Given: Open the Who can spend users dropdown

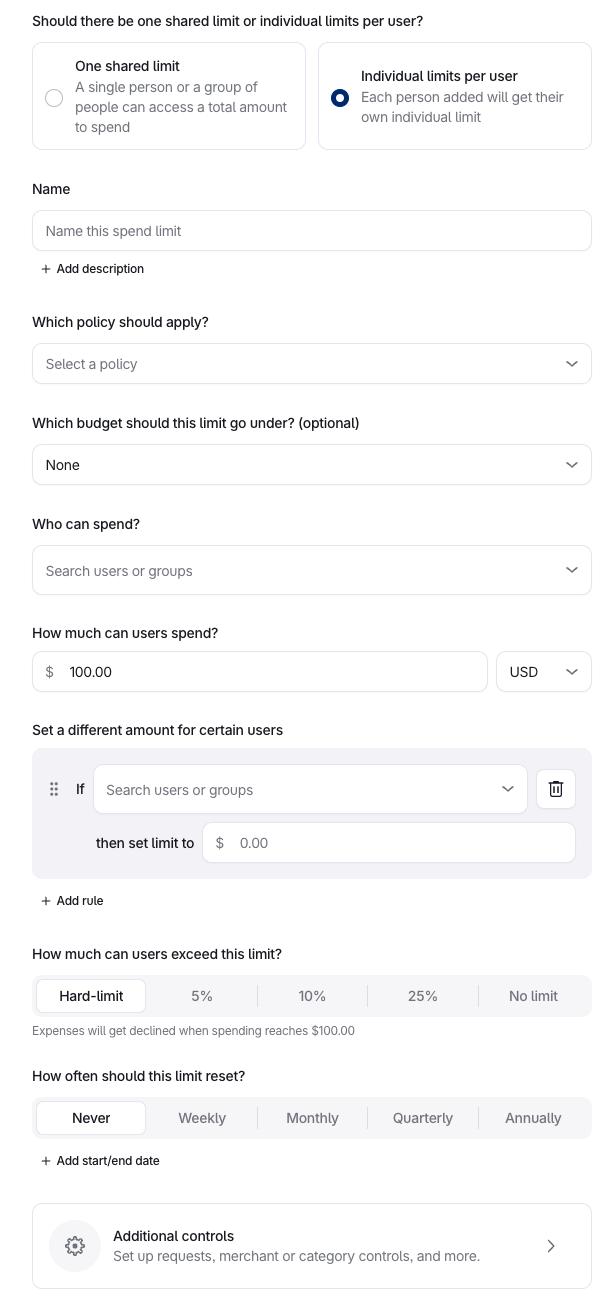Looking at the screenshot, I should tap(311, 570).
